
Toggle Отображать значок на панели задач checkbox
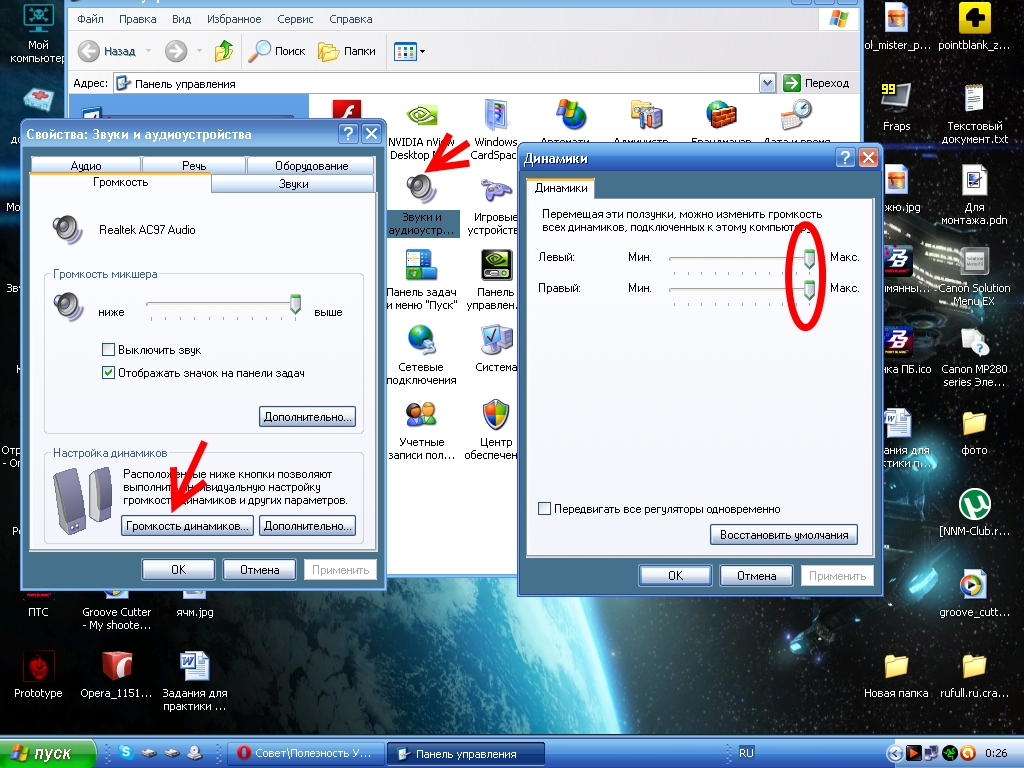pos(108,373)
